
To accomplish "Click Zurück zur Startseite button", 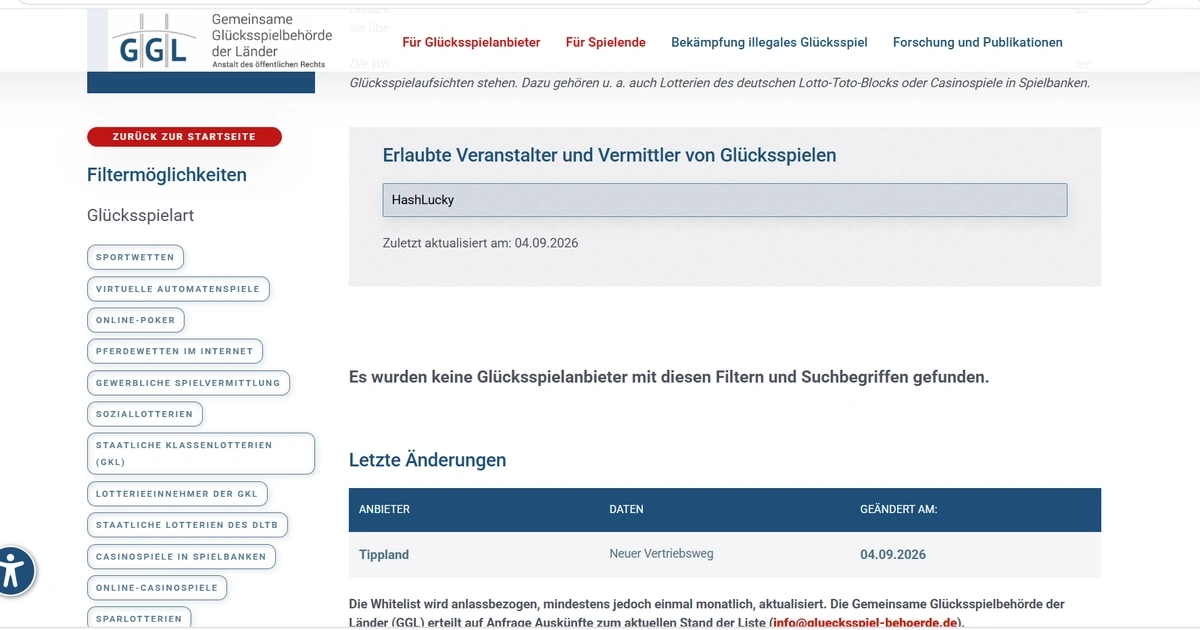I will pos(184,137).
